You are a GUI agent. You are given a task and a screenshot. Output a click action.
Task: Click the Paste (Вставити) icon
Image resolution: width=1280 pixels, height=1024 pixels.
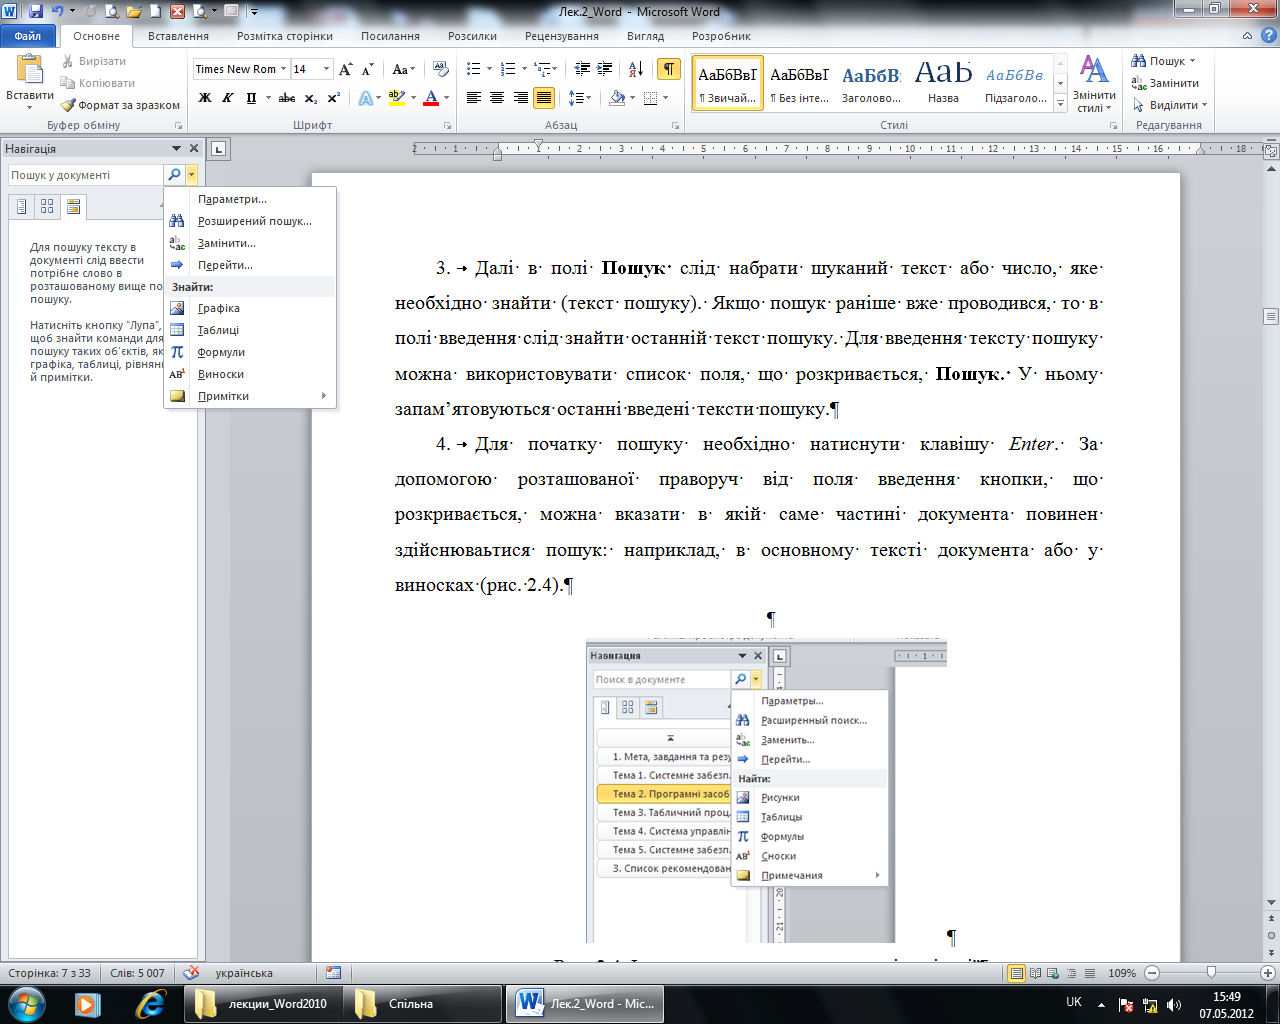(30, 70)
